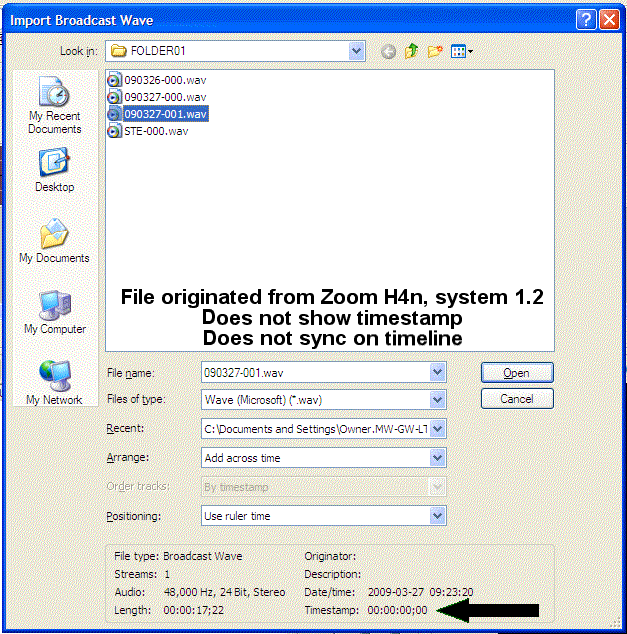The height and width of the screenshot is (634, 627).
Task: Open My Network places
Action: [54, 383]
